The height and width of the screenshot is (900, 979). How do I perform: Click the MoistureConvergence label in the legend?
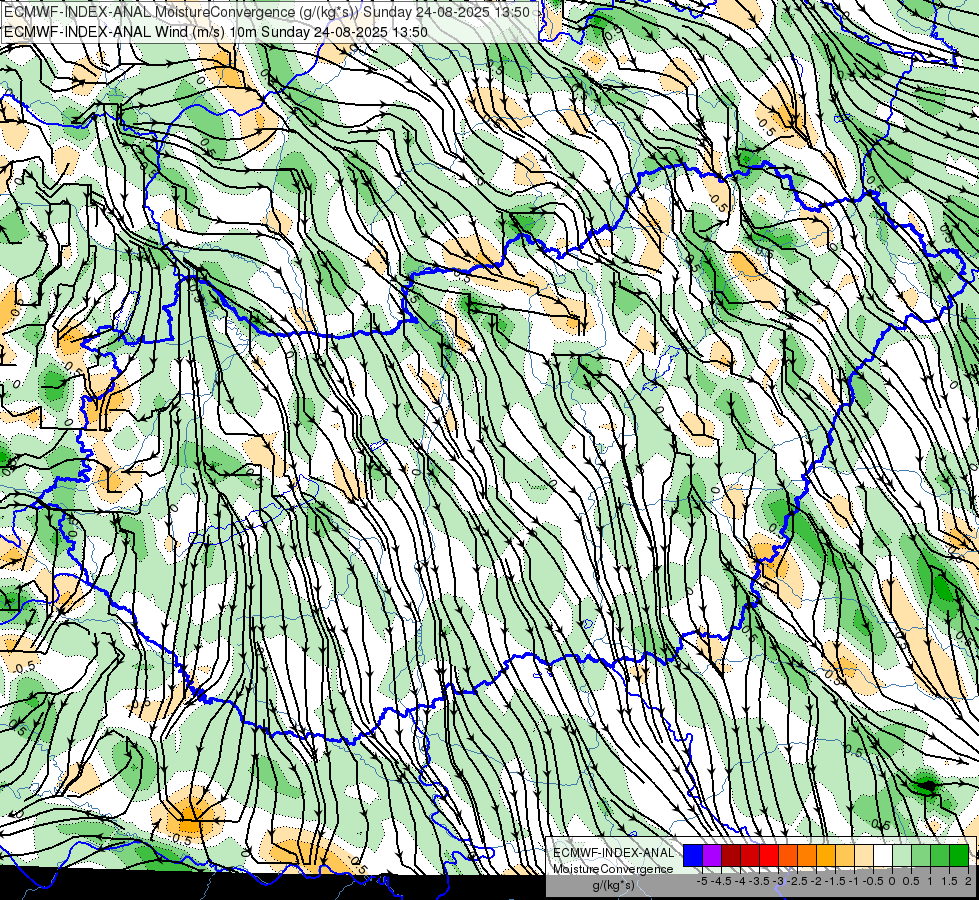point(613,869)
